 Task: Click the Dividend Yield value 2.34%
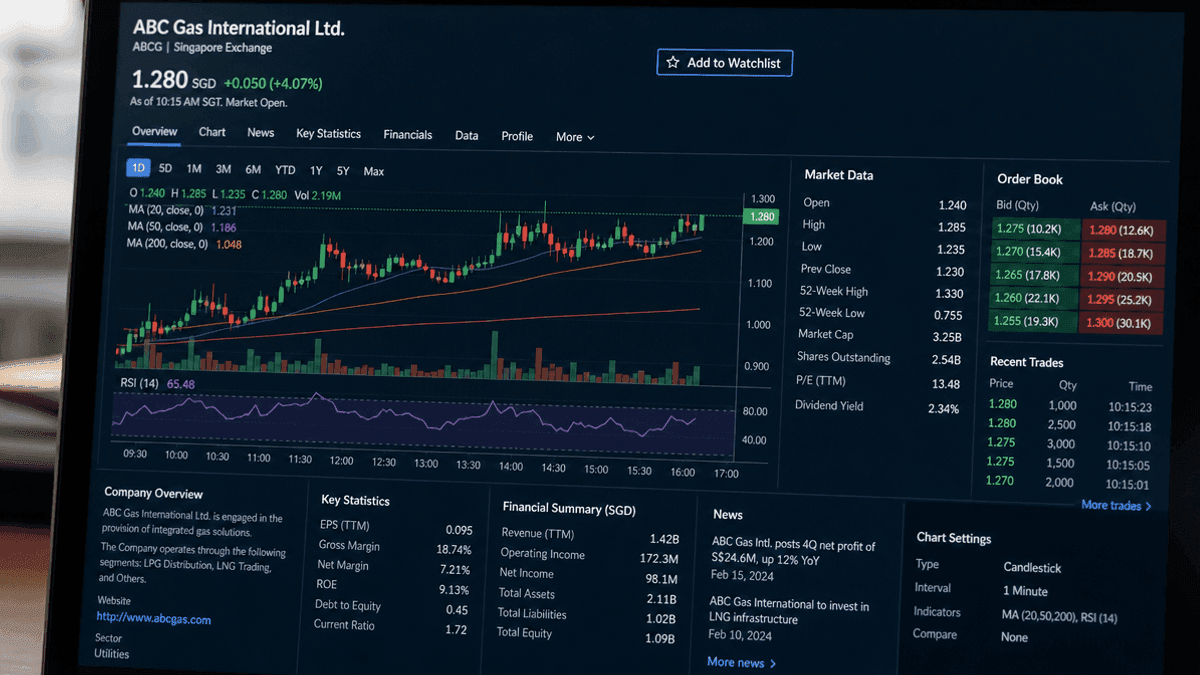coord(943,409)
